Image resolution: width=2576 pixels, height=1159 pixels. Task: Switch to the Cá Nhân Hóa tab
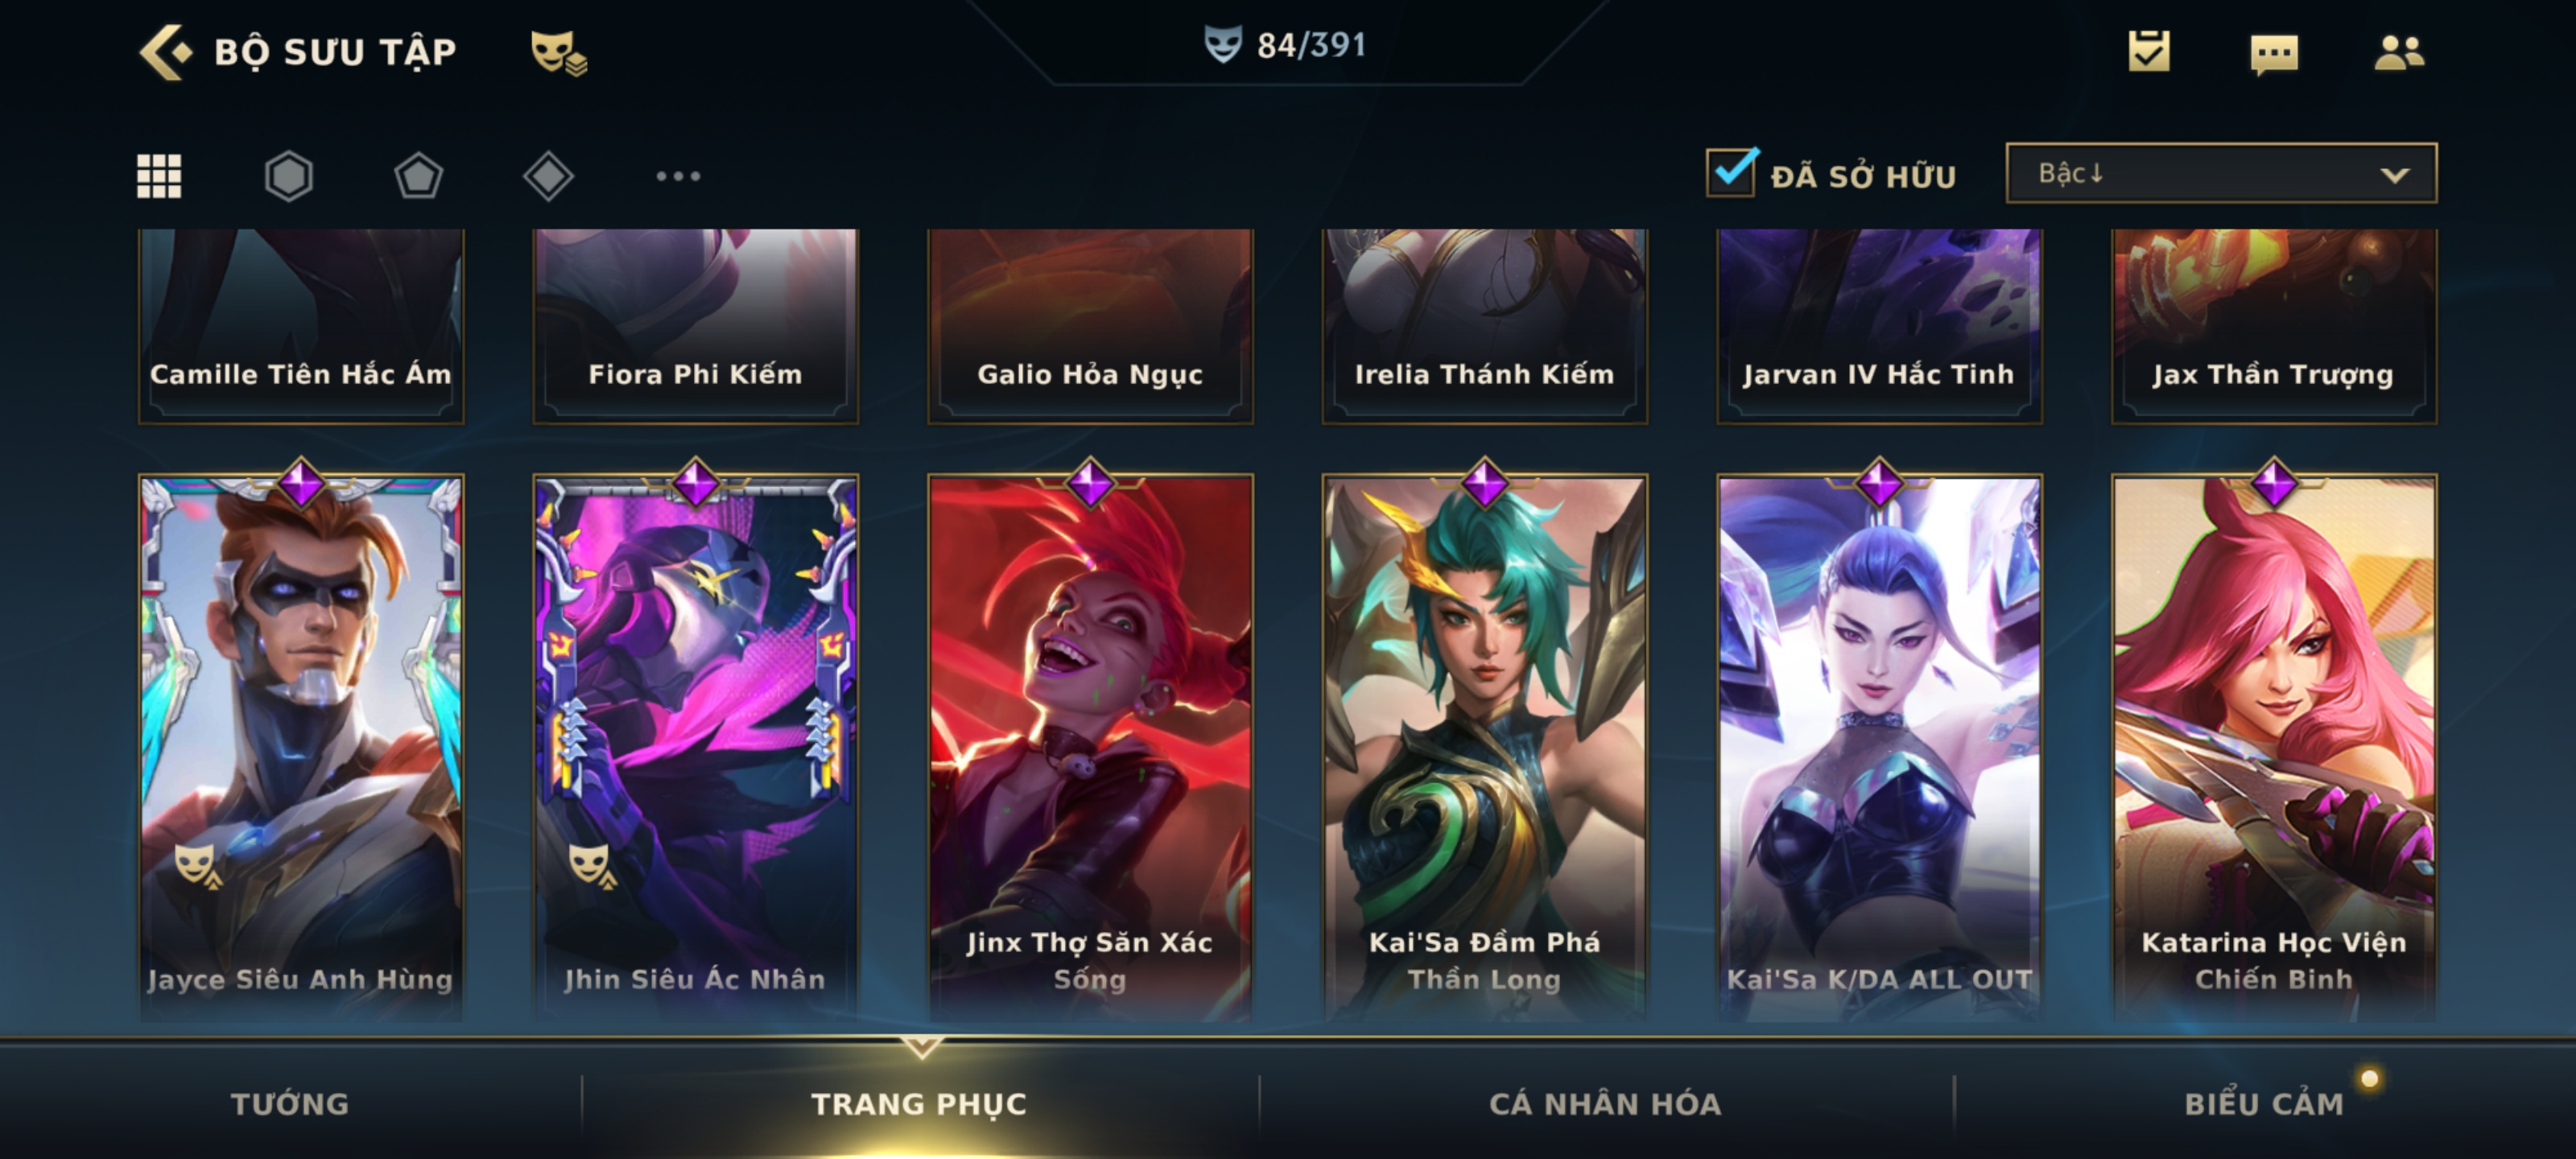[1605, 1103]
